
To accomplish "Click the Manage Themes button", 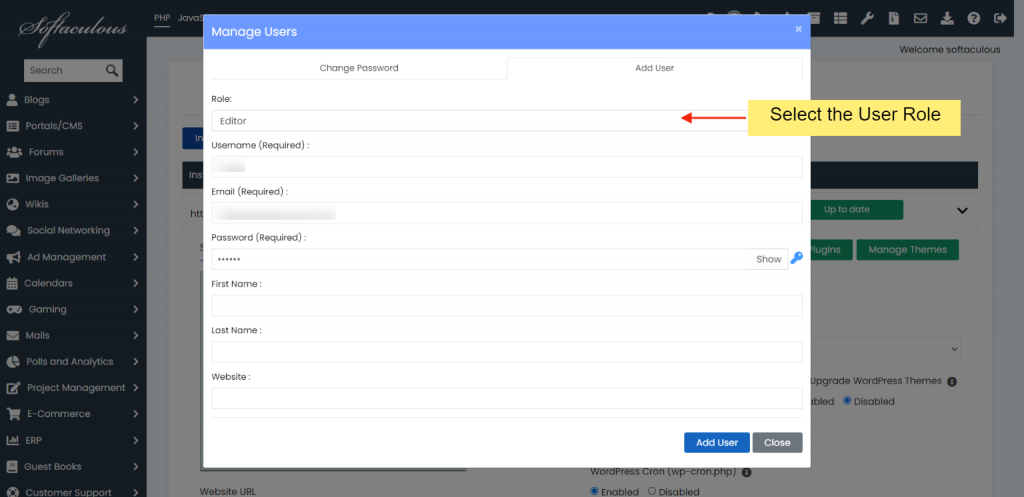I will click(907, 249).
